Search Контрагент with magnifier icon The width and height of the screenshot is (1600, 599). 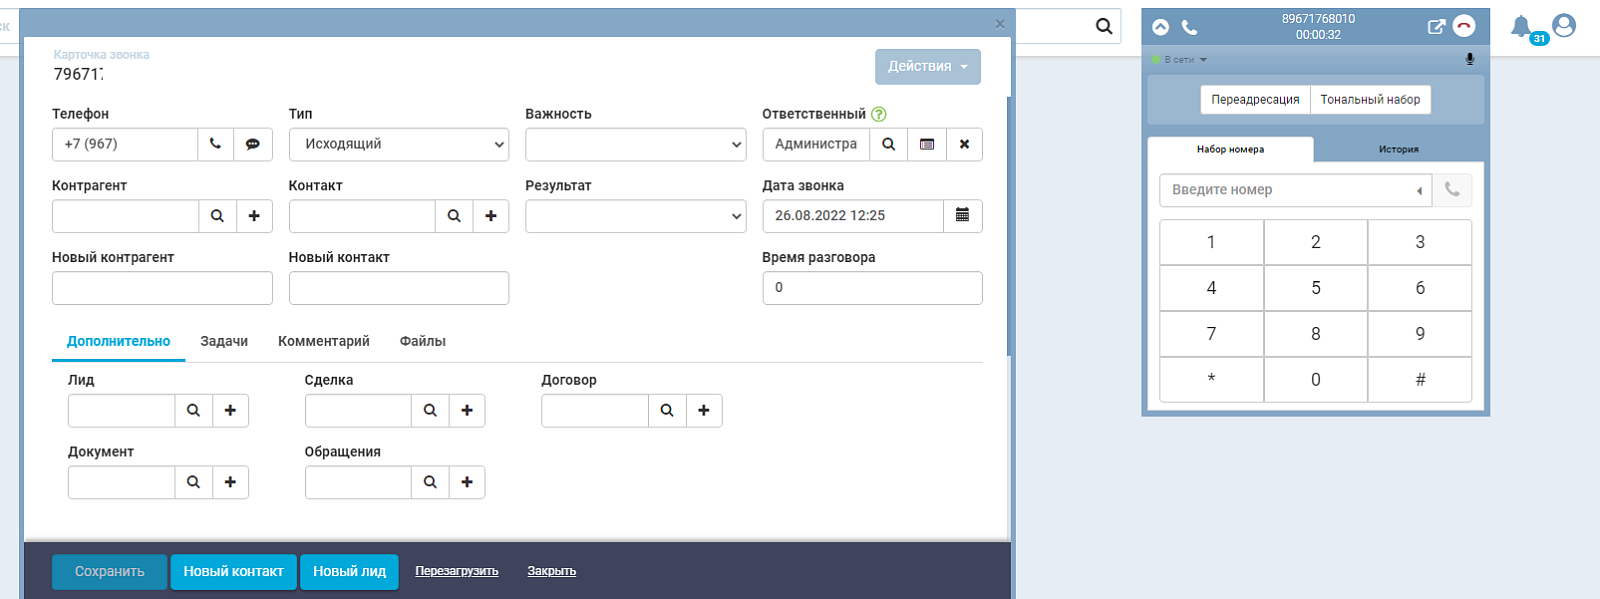tap(217, 216)
